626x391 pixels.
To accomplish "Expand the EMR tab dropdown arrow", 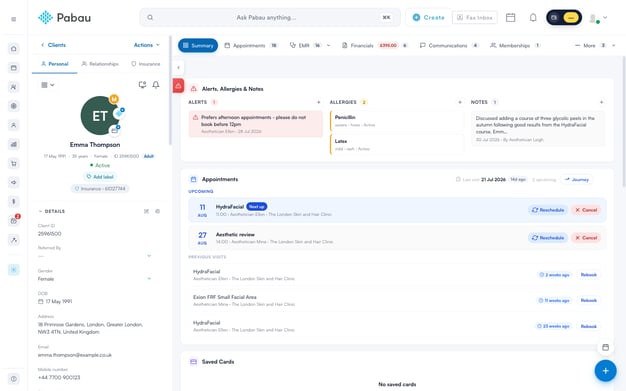I will [329, 46].
